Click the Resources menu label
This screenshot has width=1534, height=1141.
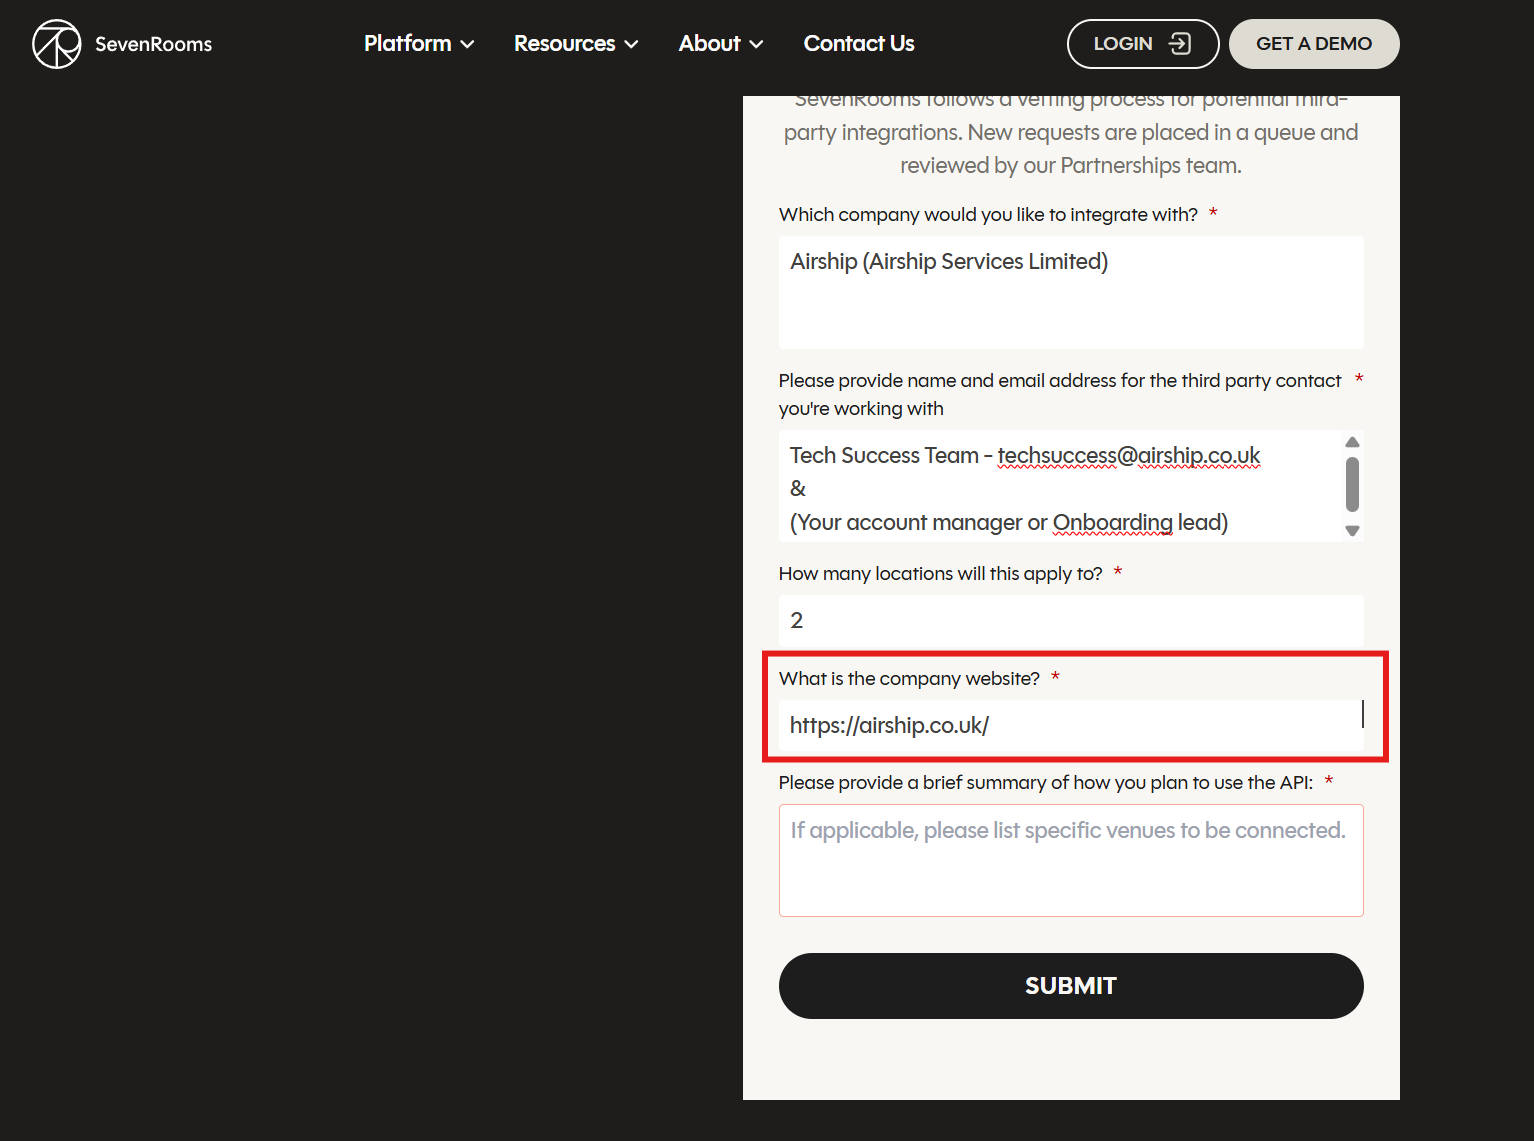pos(564,44)
